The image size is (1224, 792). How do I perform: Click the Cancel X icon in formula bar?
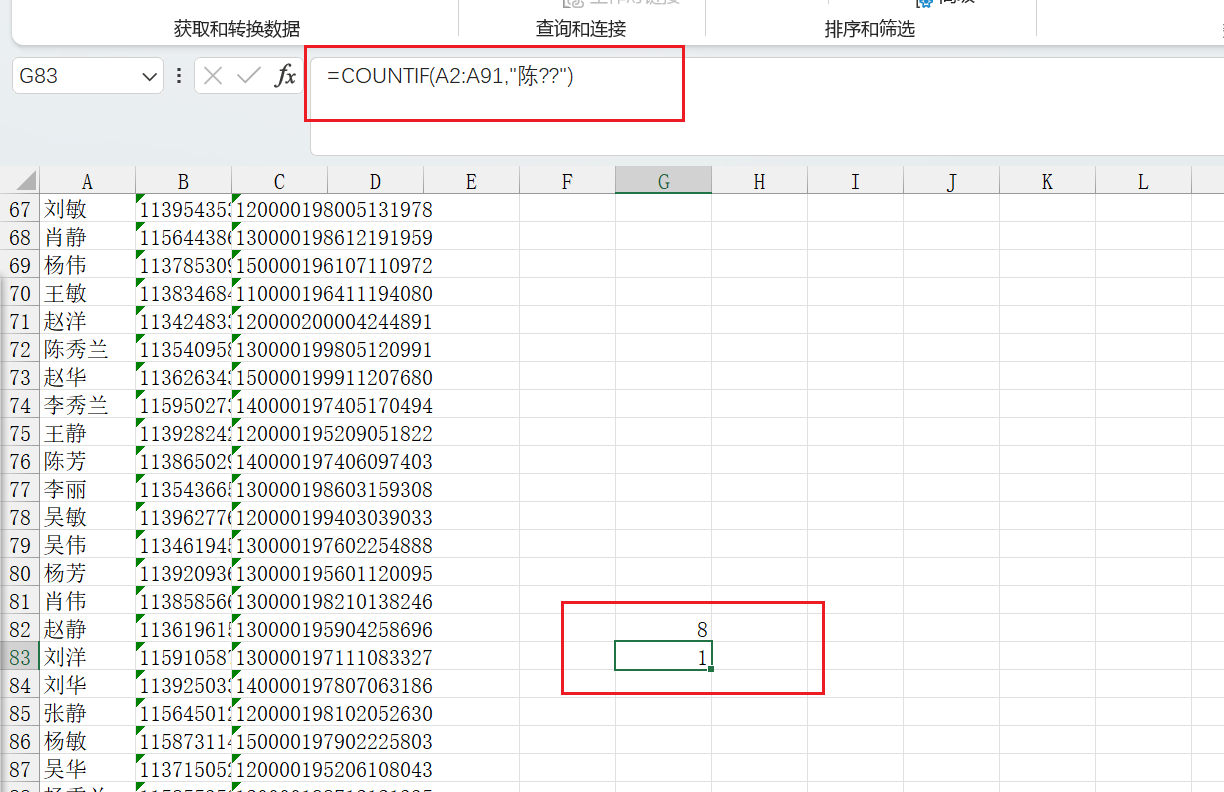click(x=213, y=76)
